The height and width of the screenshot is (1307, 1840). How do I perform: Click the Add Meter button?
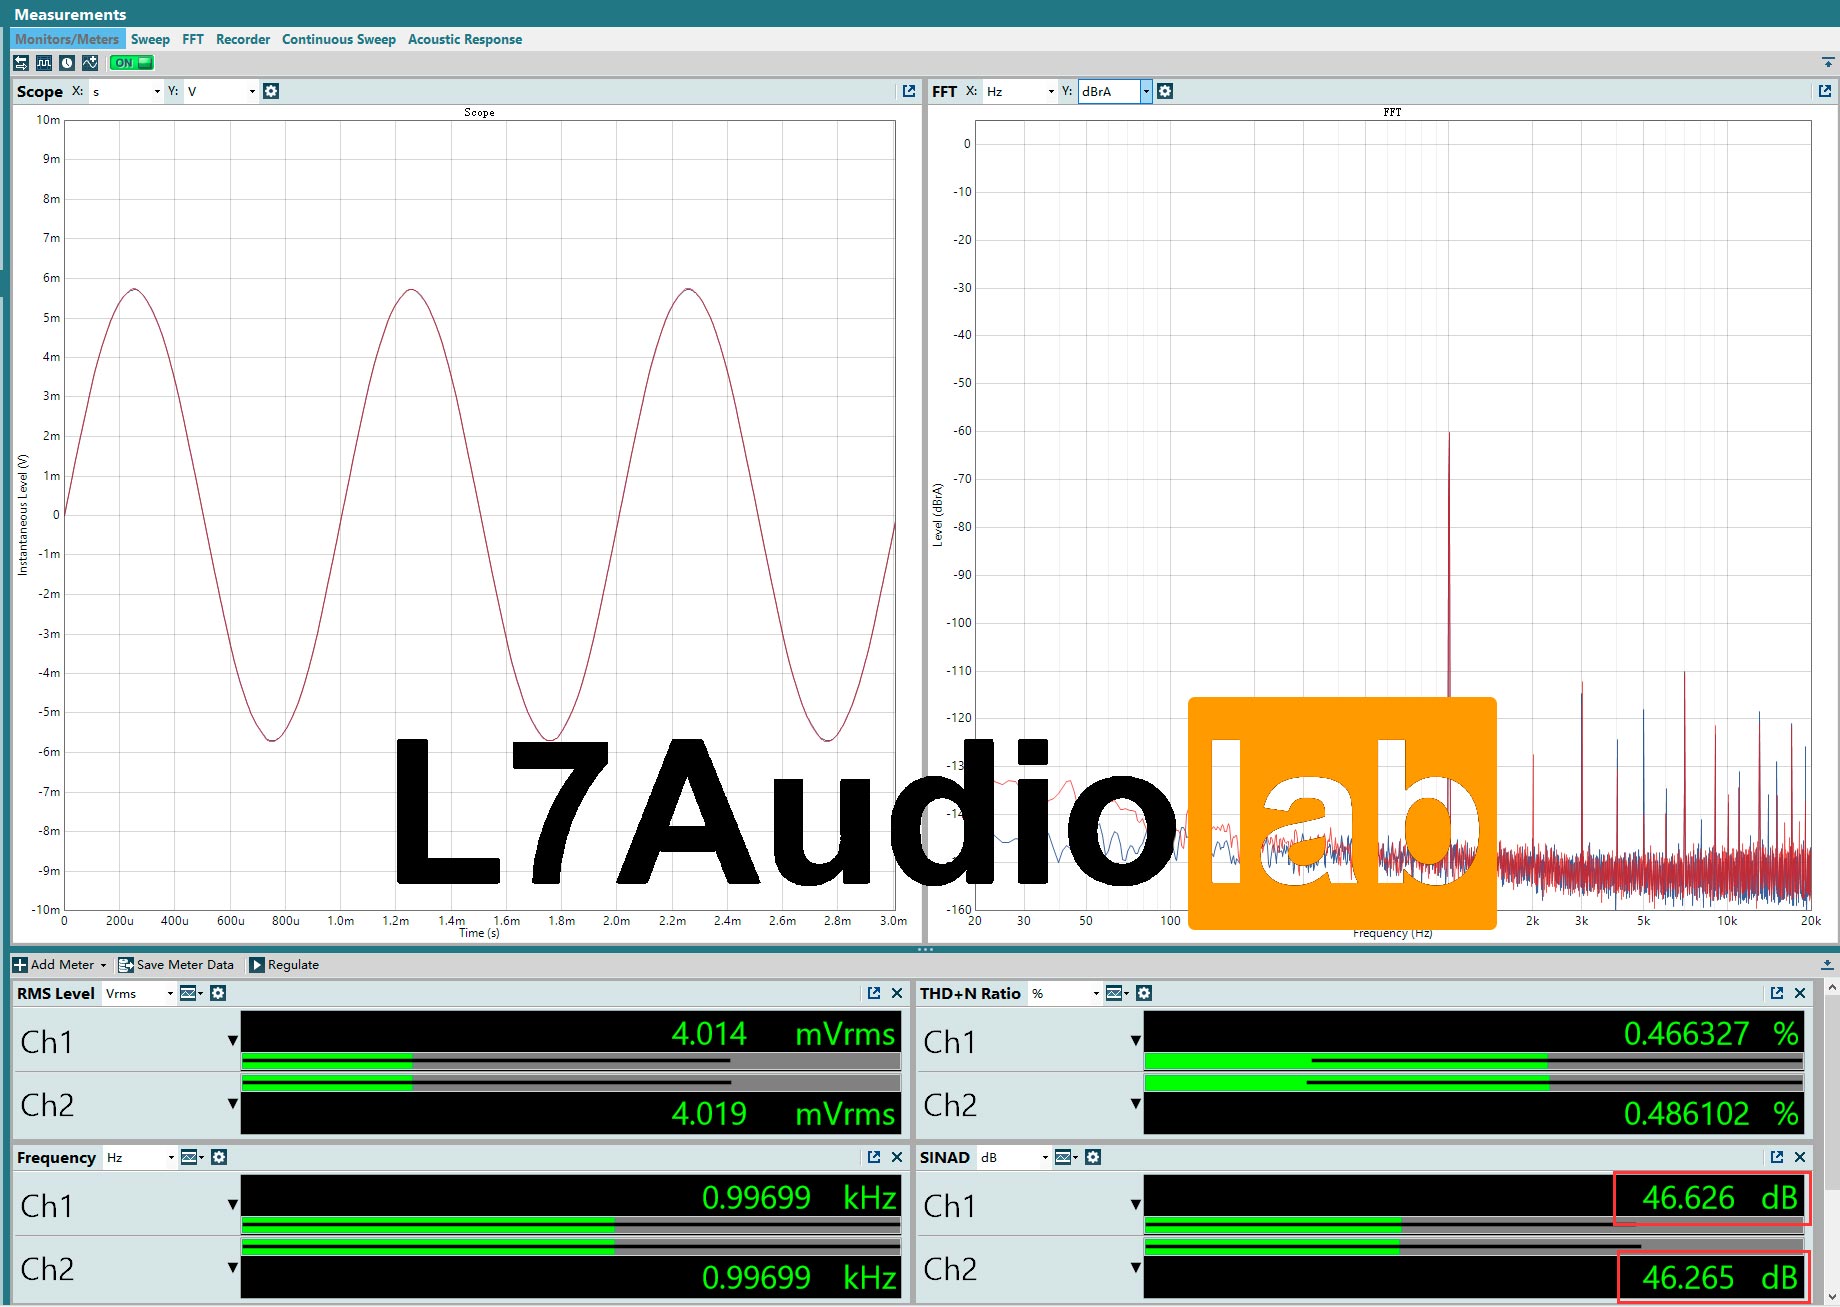point(59,965)
